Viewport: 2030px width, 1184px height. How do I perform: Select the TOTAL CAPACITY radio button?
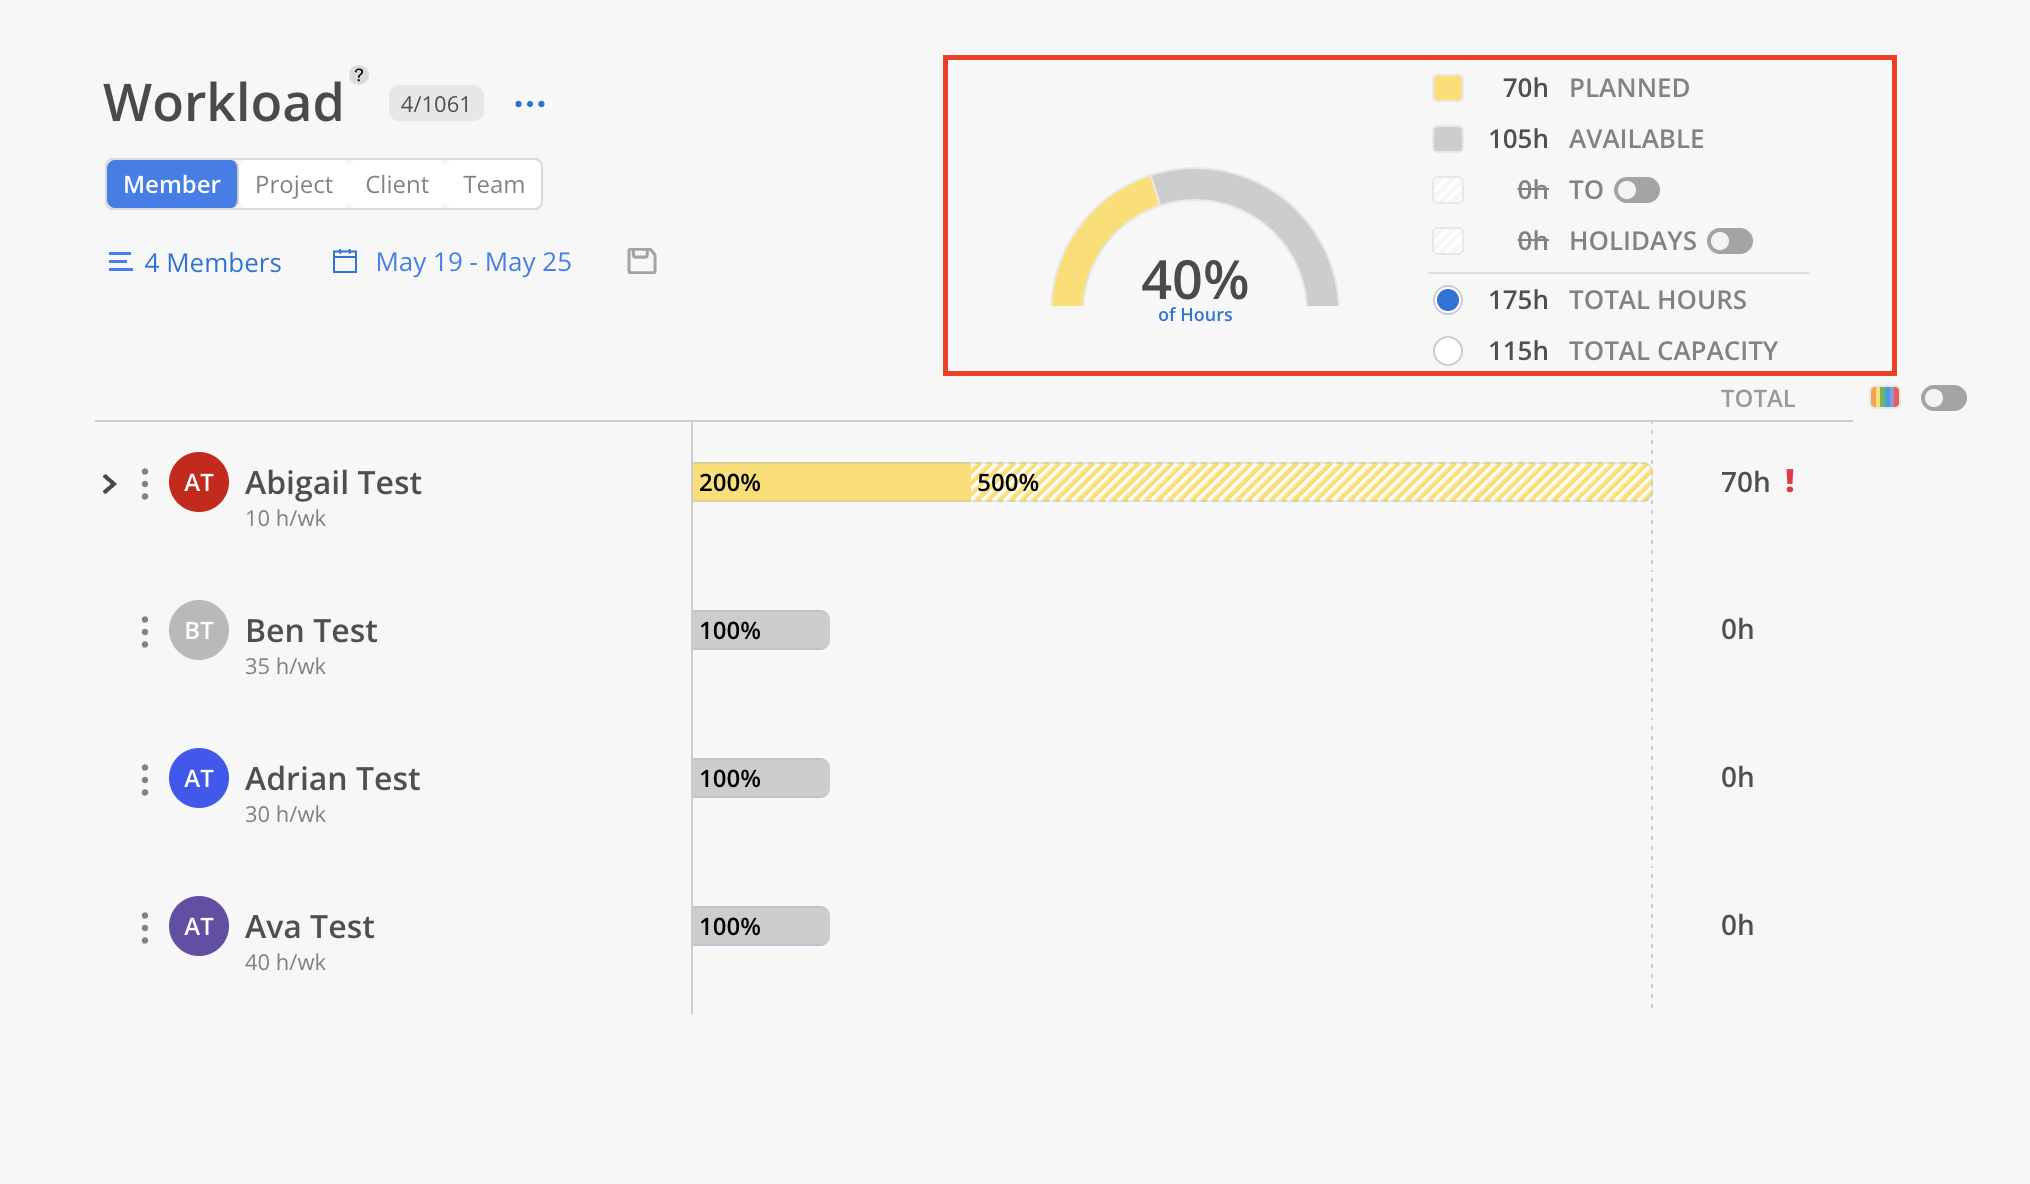pyautogui.click(x=1447, y=350)
